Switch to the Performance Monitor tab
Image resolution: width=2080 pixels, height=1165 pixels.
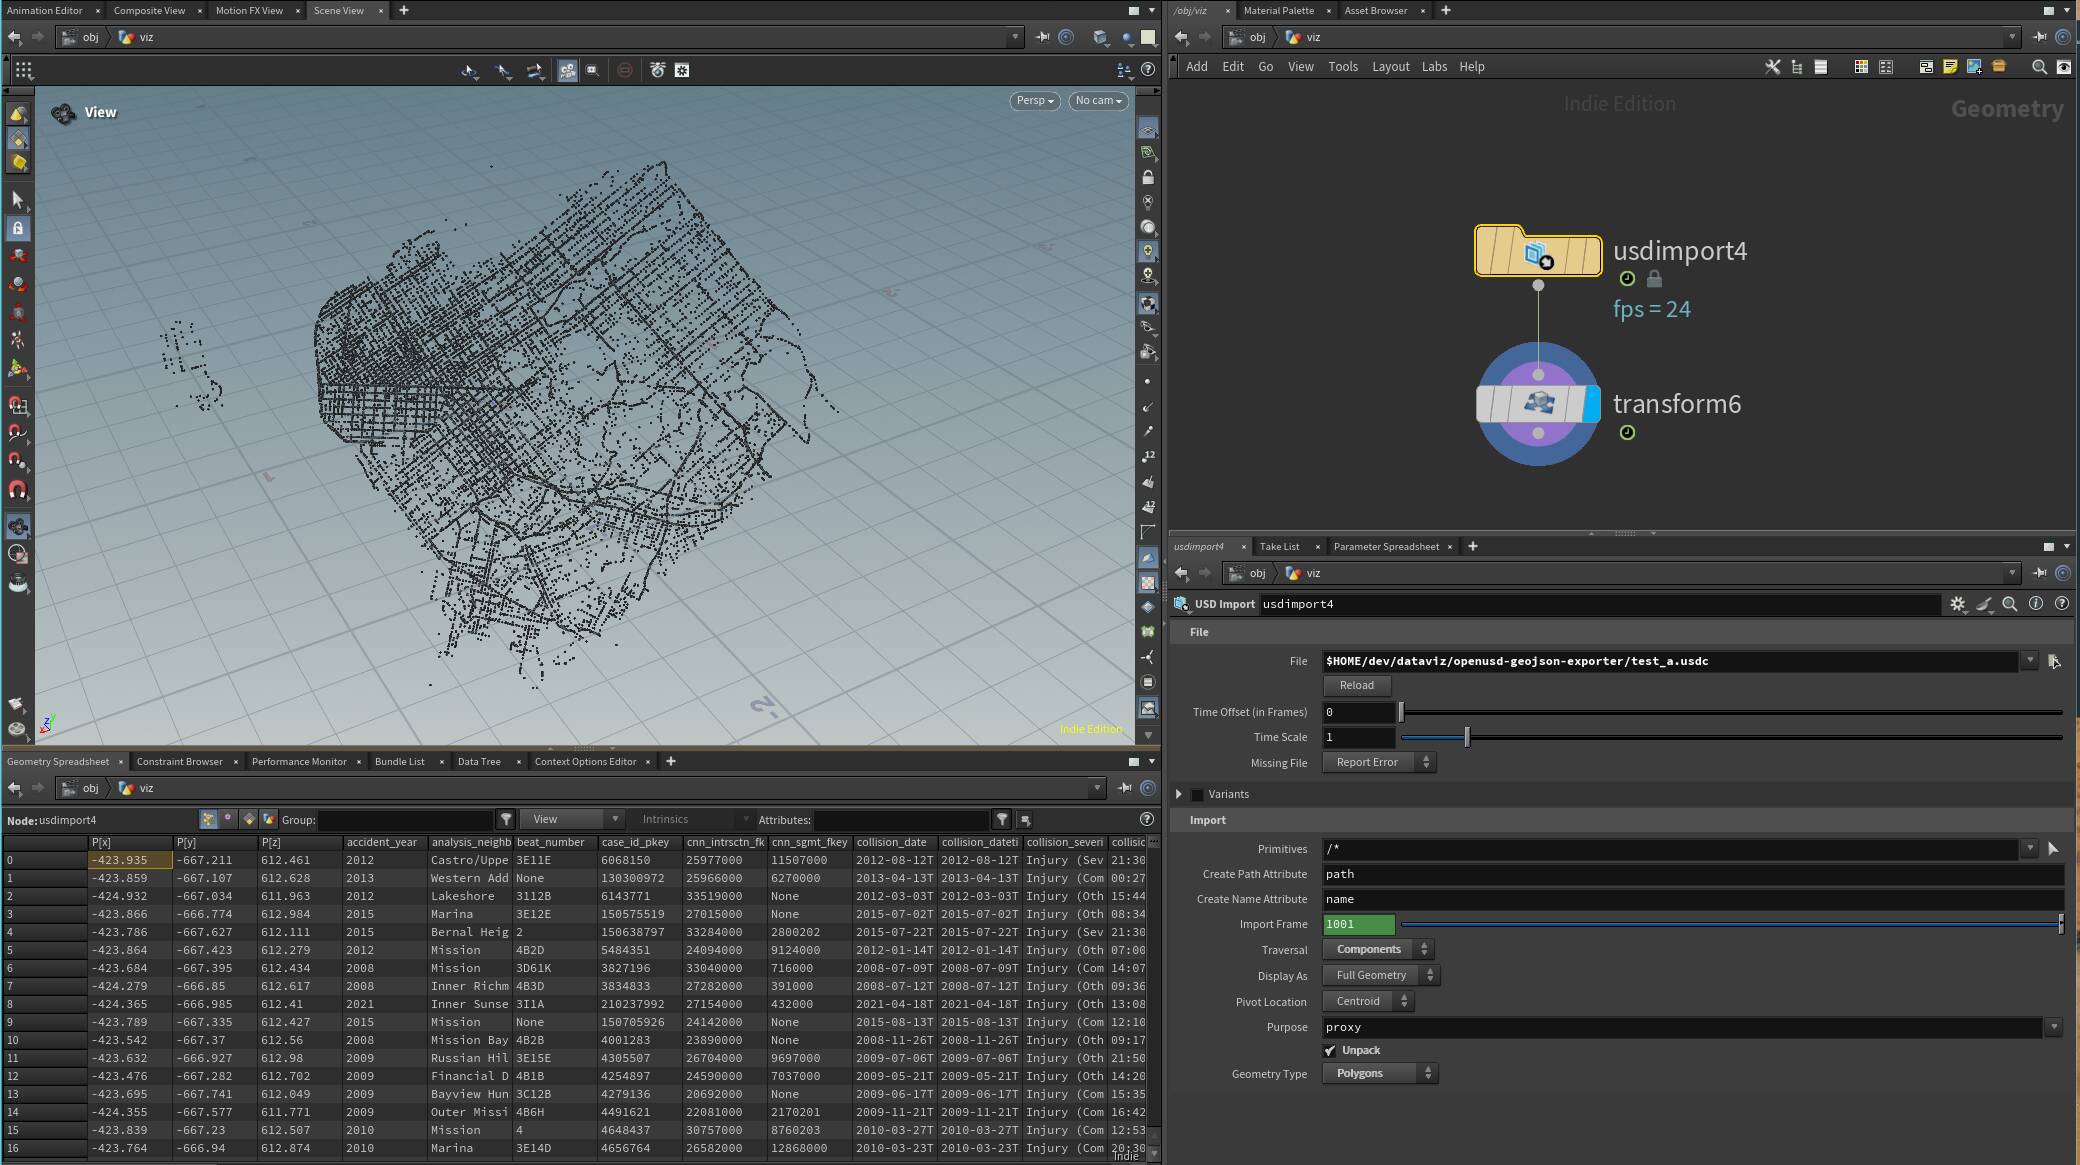(x=299, y=762)
